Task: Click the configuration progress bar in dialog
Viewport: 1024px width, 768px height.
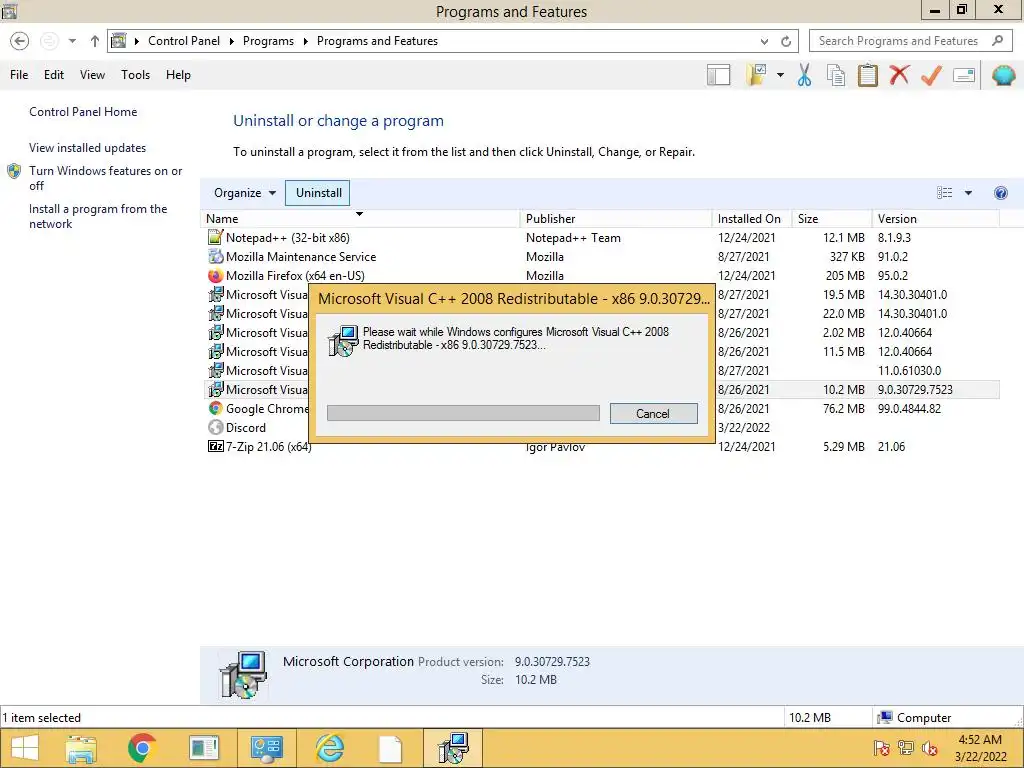Action: pos(463,413)
